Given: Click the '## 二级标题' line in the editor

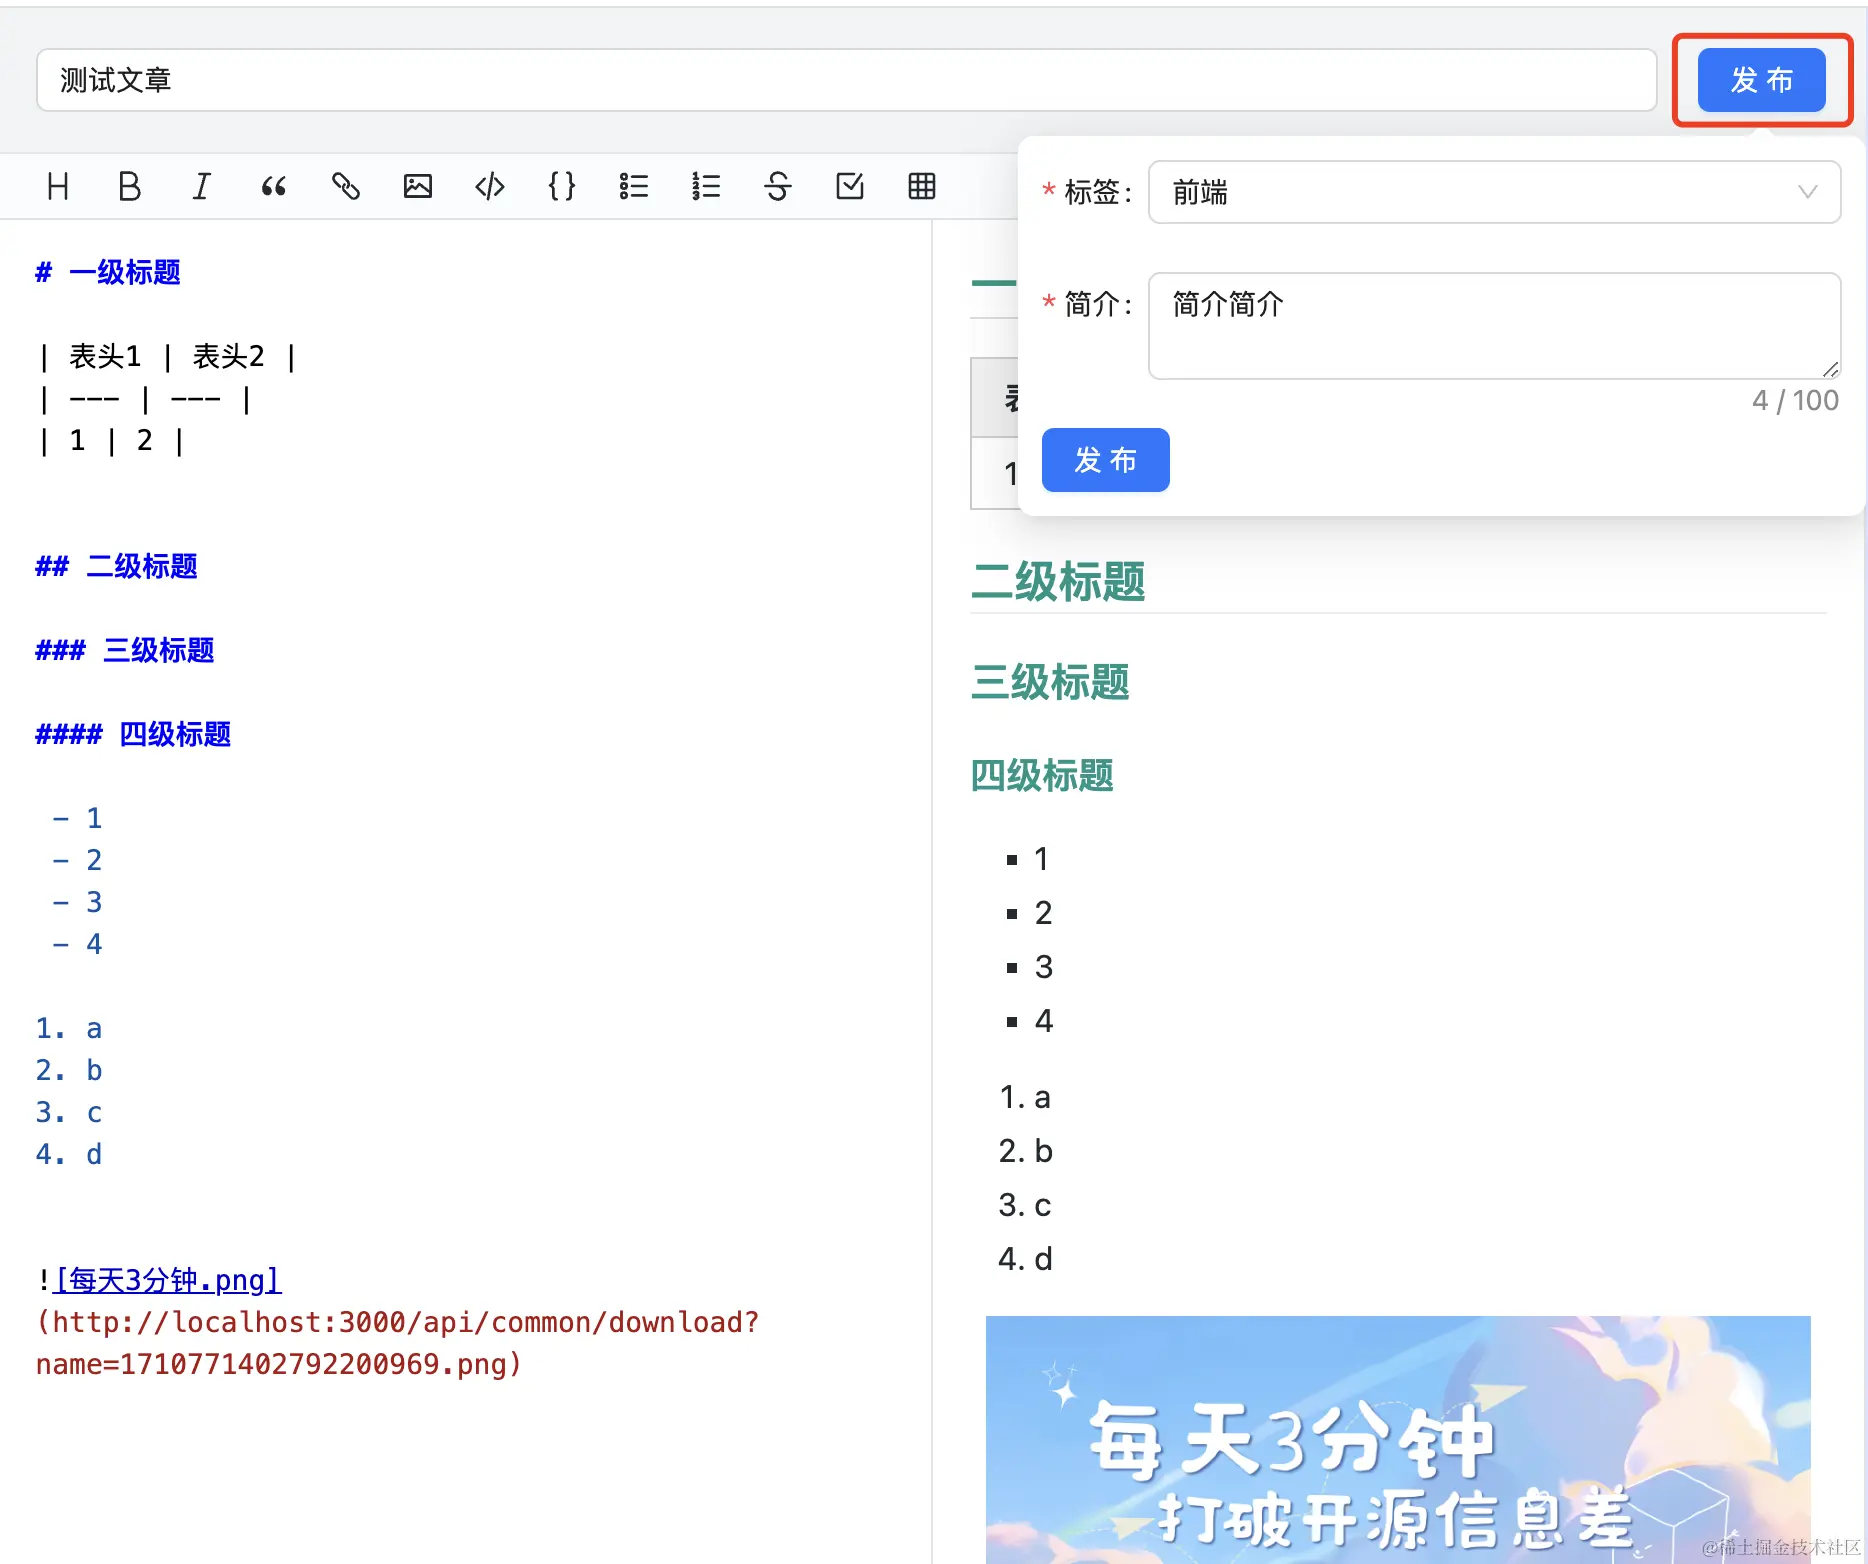Looking at the screenshot, I should [116, 566].
